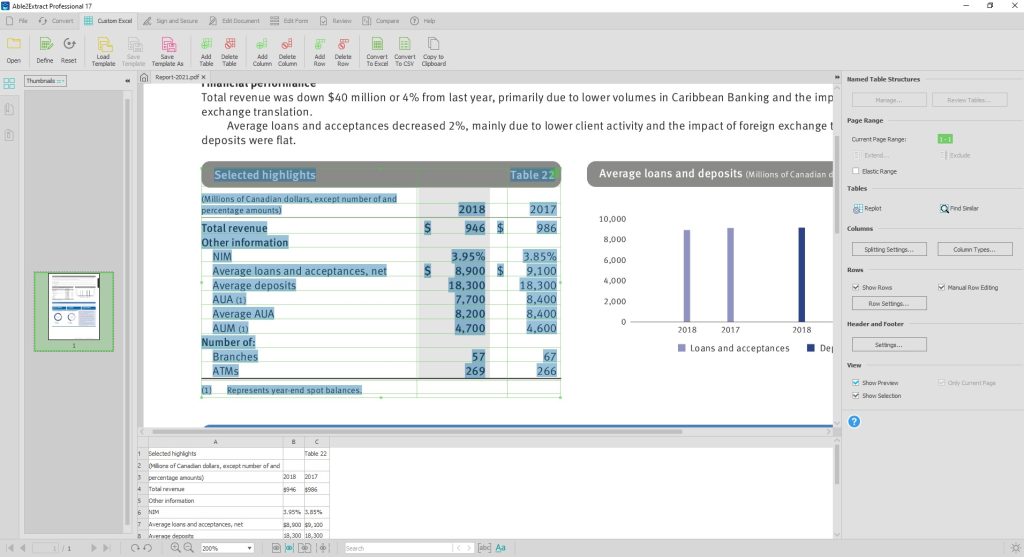Screen dimensions: 1024x557
Task: Click the Delete Column icon
Action: [287, 45]
